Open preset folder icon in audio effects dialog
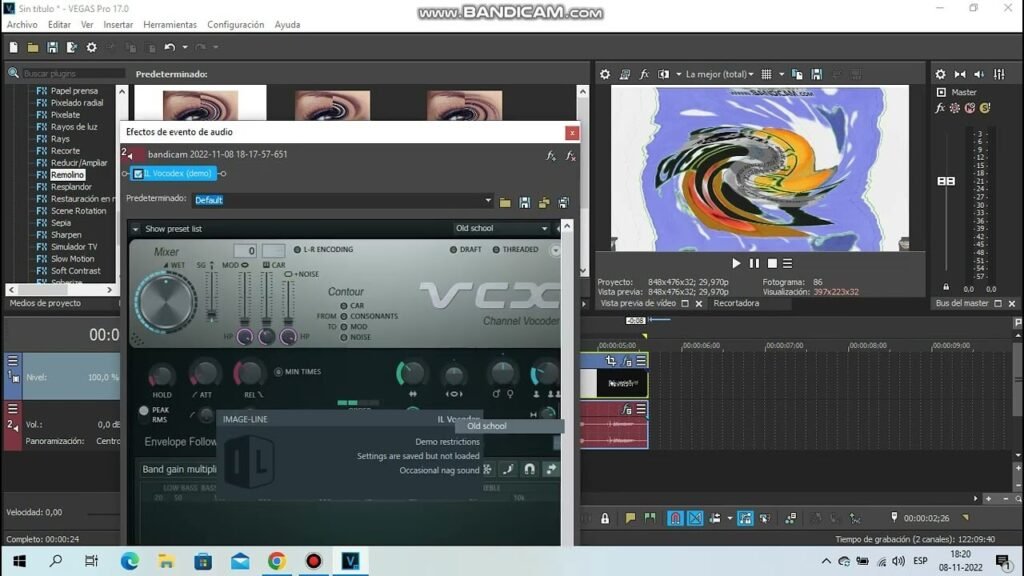 pos(505,202)
